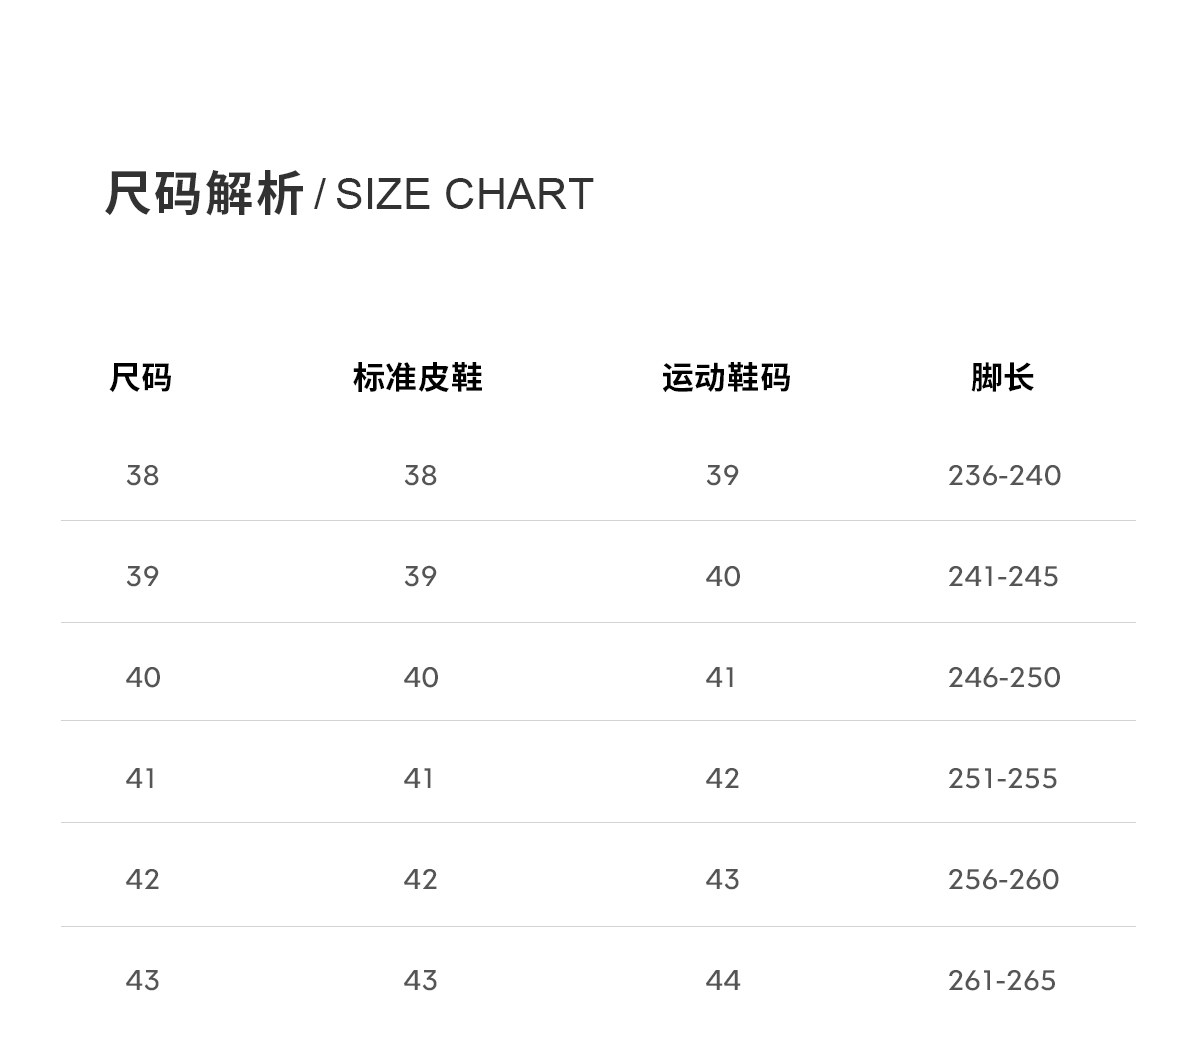Select 41 in the 运动鞋码 column

[x=721, y=678]
